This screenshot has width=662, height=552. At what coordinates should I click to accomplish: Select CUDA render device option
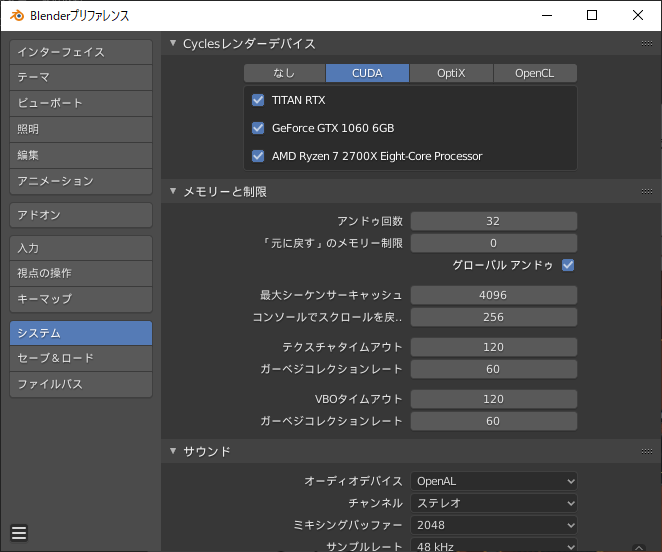click(367, 73)
